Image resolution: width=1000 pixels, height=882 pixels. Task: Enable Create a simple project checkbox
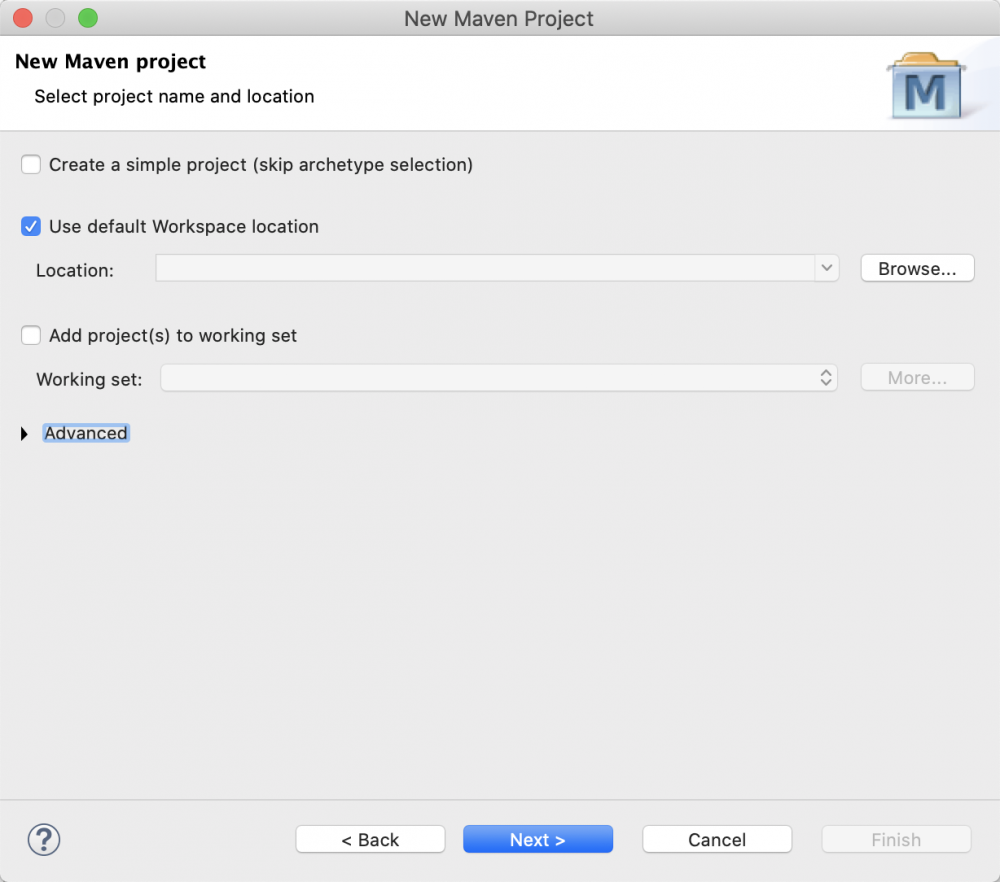click(x=31, y=165)
